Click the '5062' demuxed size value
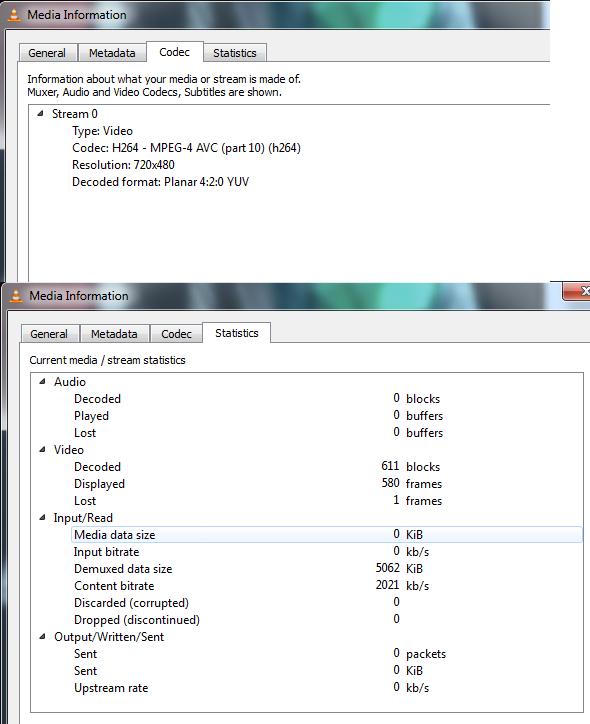Image resolution: width=590 pixels, height=724 pixels. (387, 568)
